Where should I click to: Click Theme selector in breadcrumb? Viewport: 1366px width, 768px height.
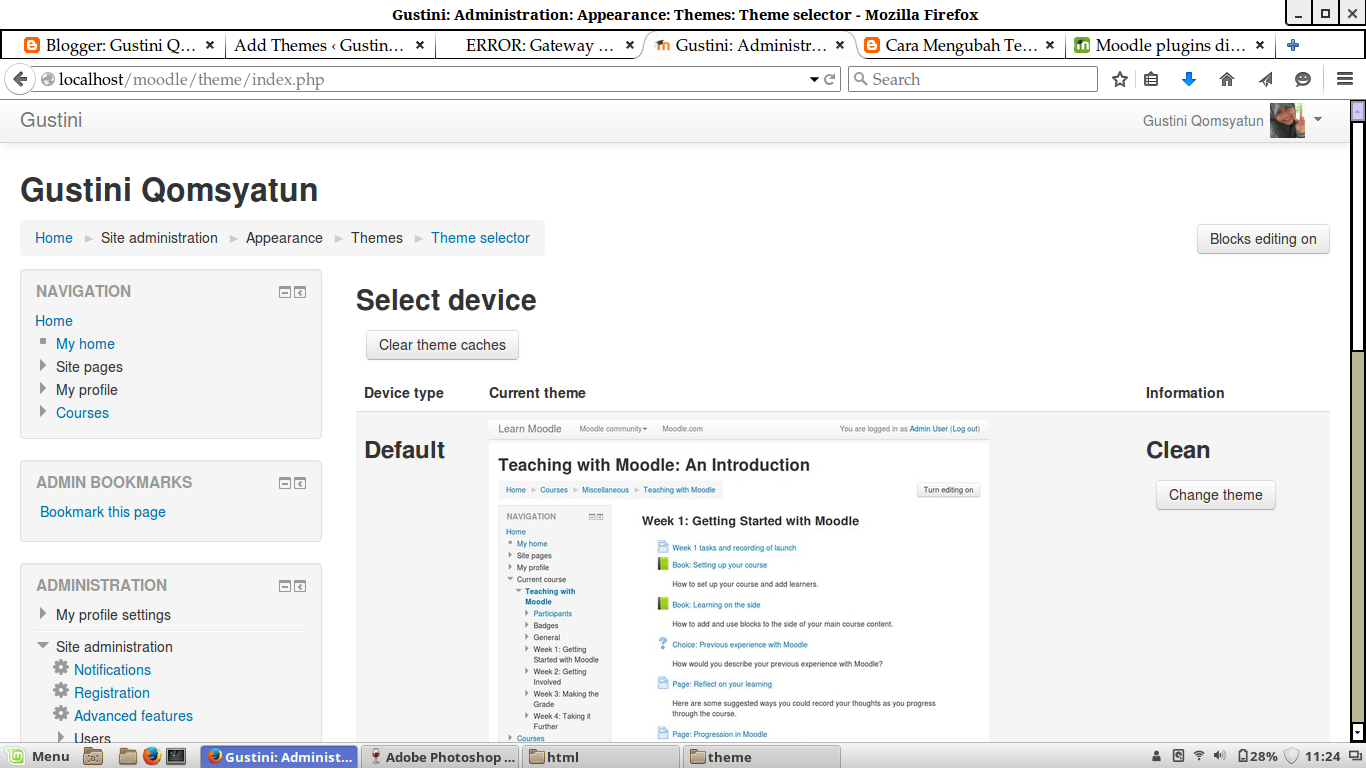(480, 238)
